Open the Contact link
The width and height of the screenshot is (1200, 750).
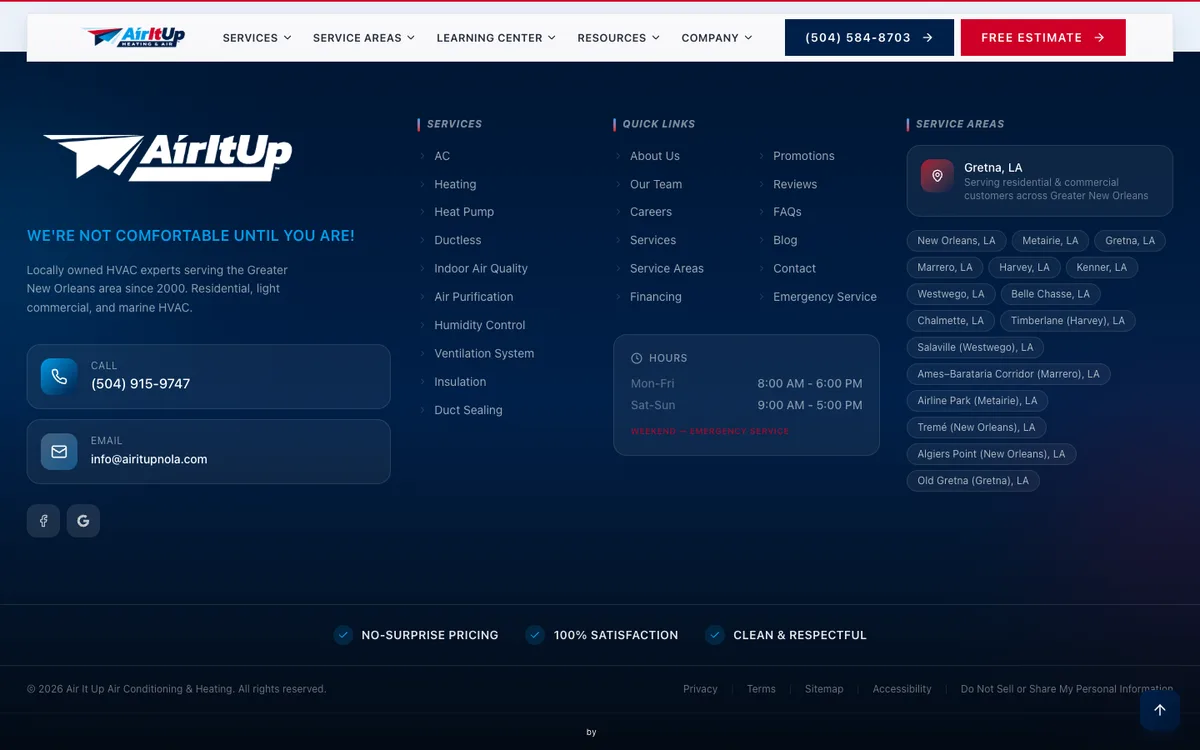794,268
